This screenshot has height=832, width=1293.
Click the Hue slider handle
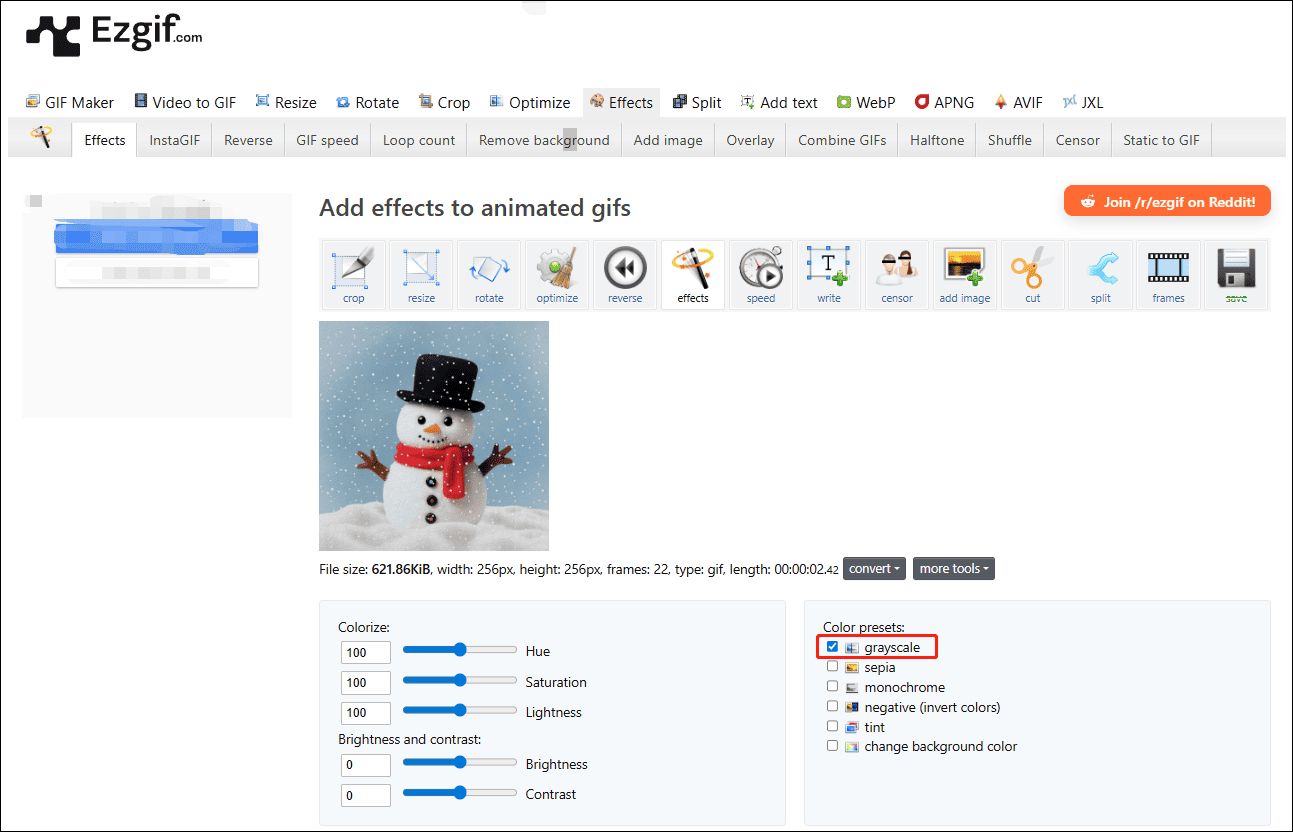(460, 650)
